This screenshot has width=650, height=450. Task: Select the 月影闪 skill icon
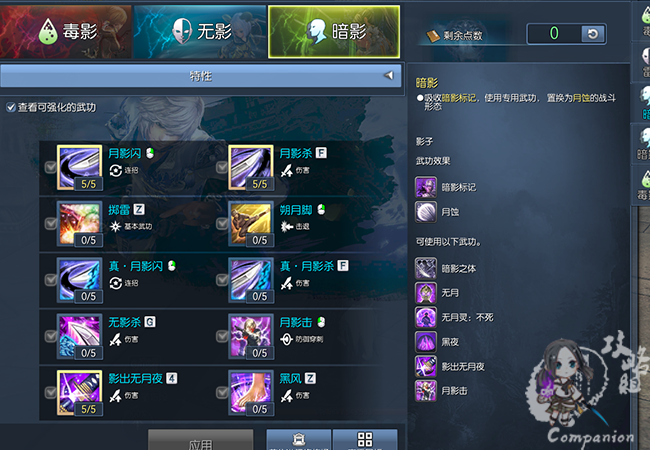tap(79, 167)
